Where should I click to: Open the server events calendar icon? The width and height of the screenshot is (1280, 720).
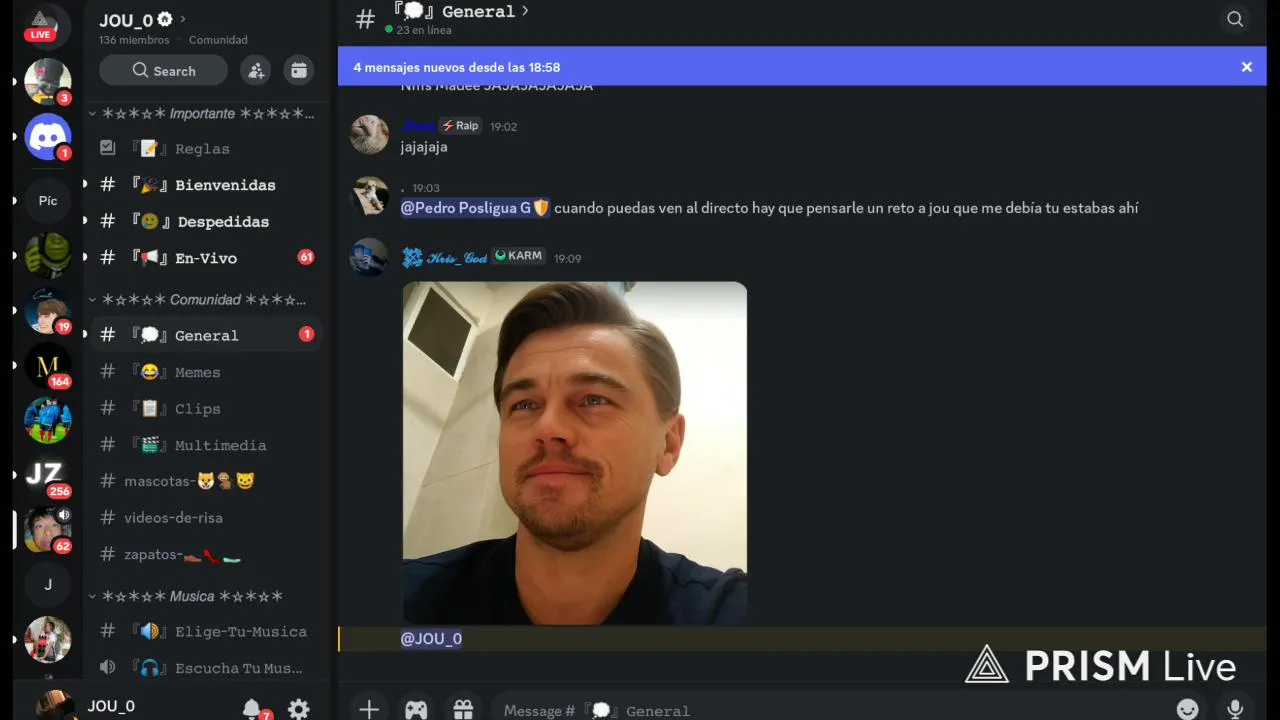[298, 70]
